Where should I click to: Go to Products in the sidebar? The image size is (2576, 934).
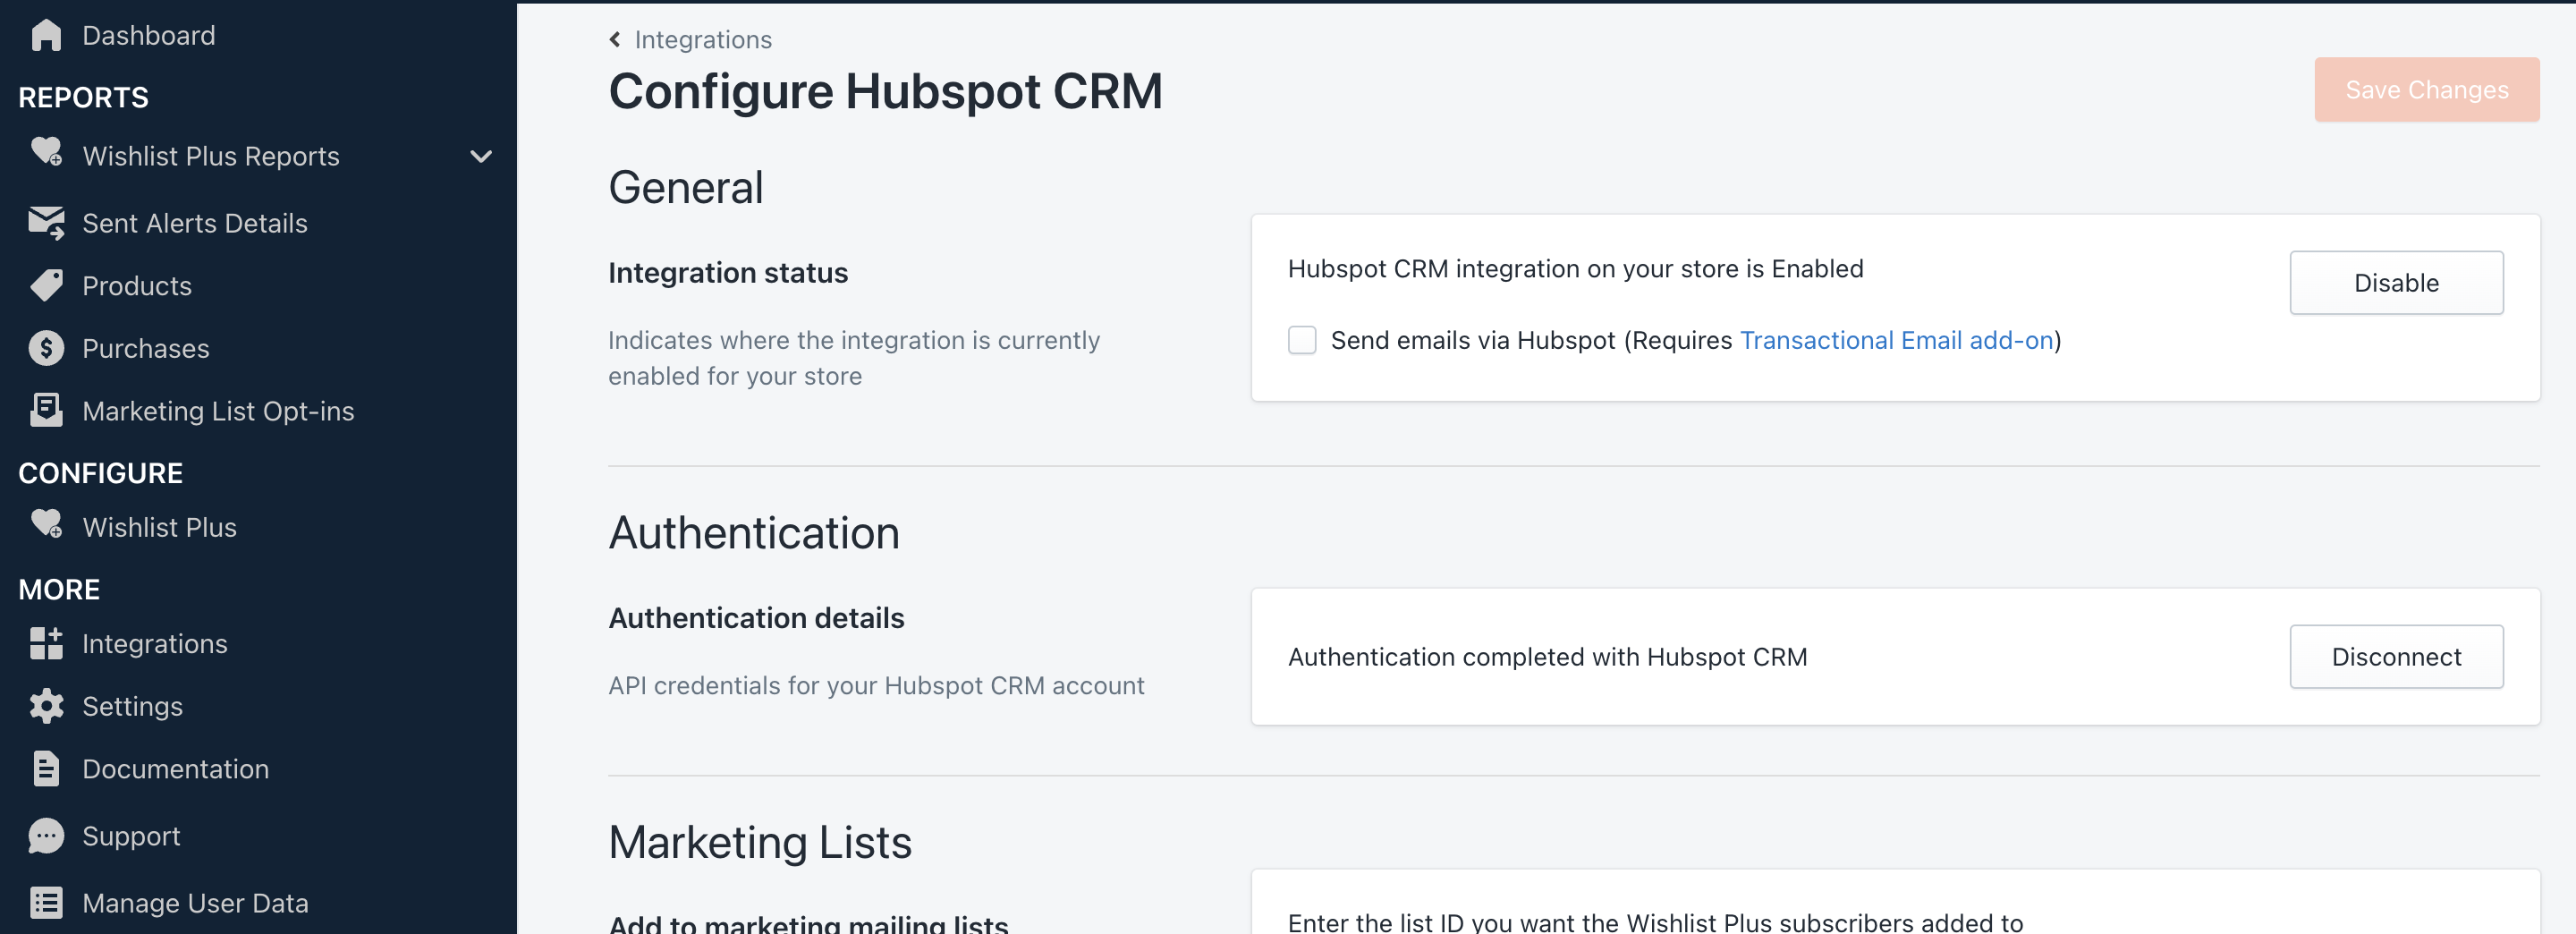137,286
